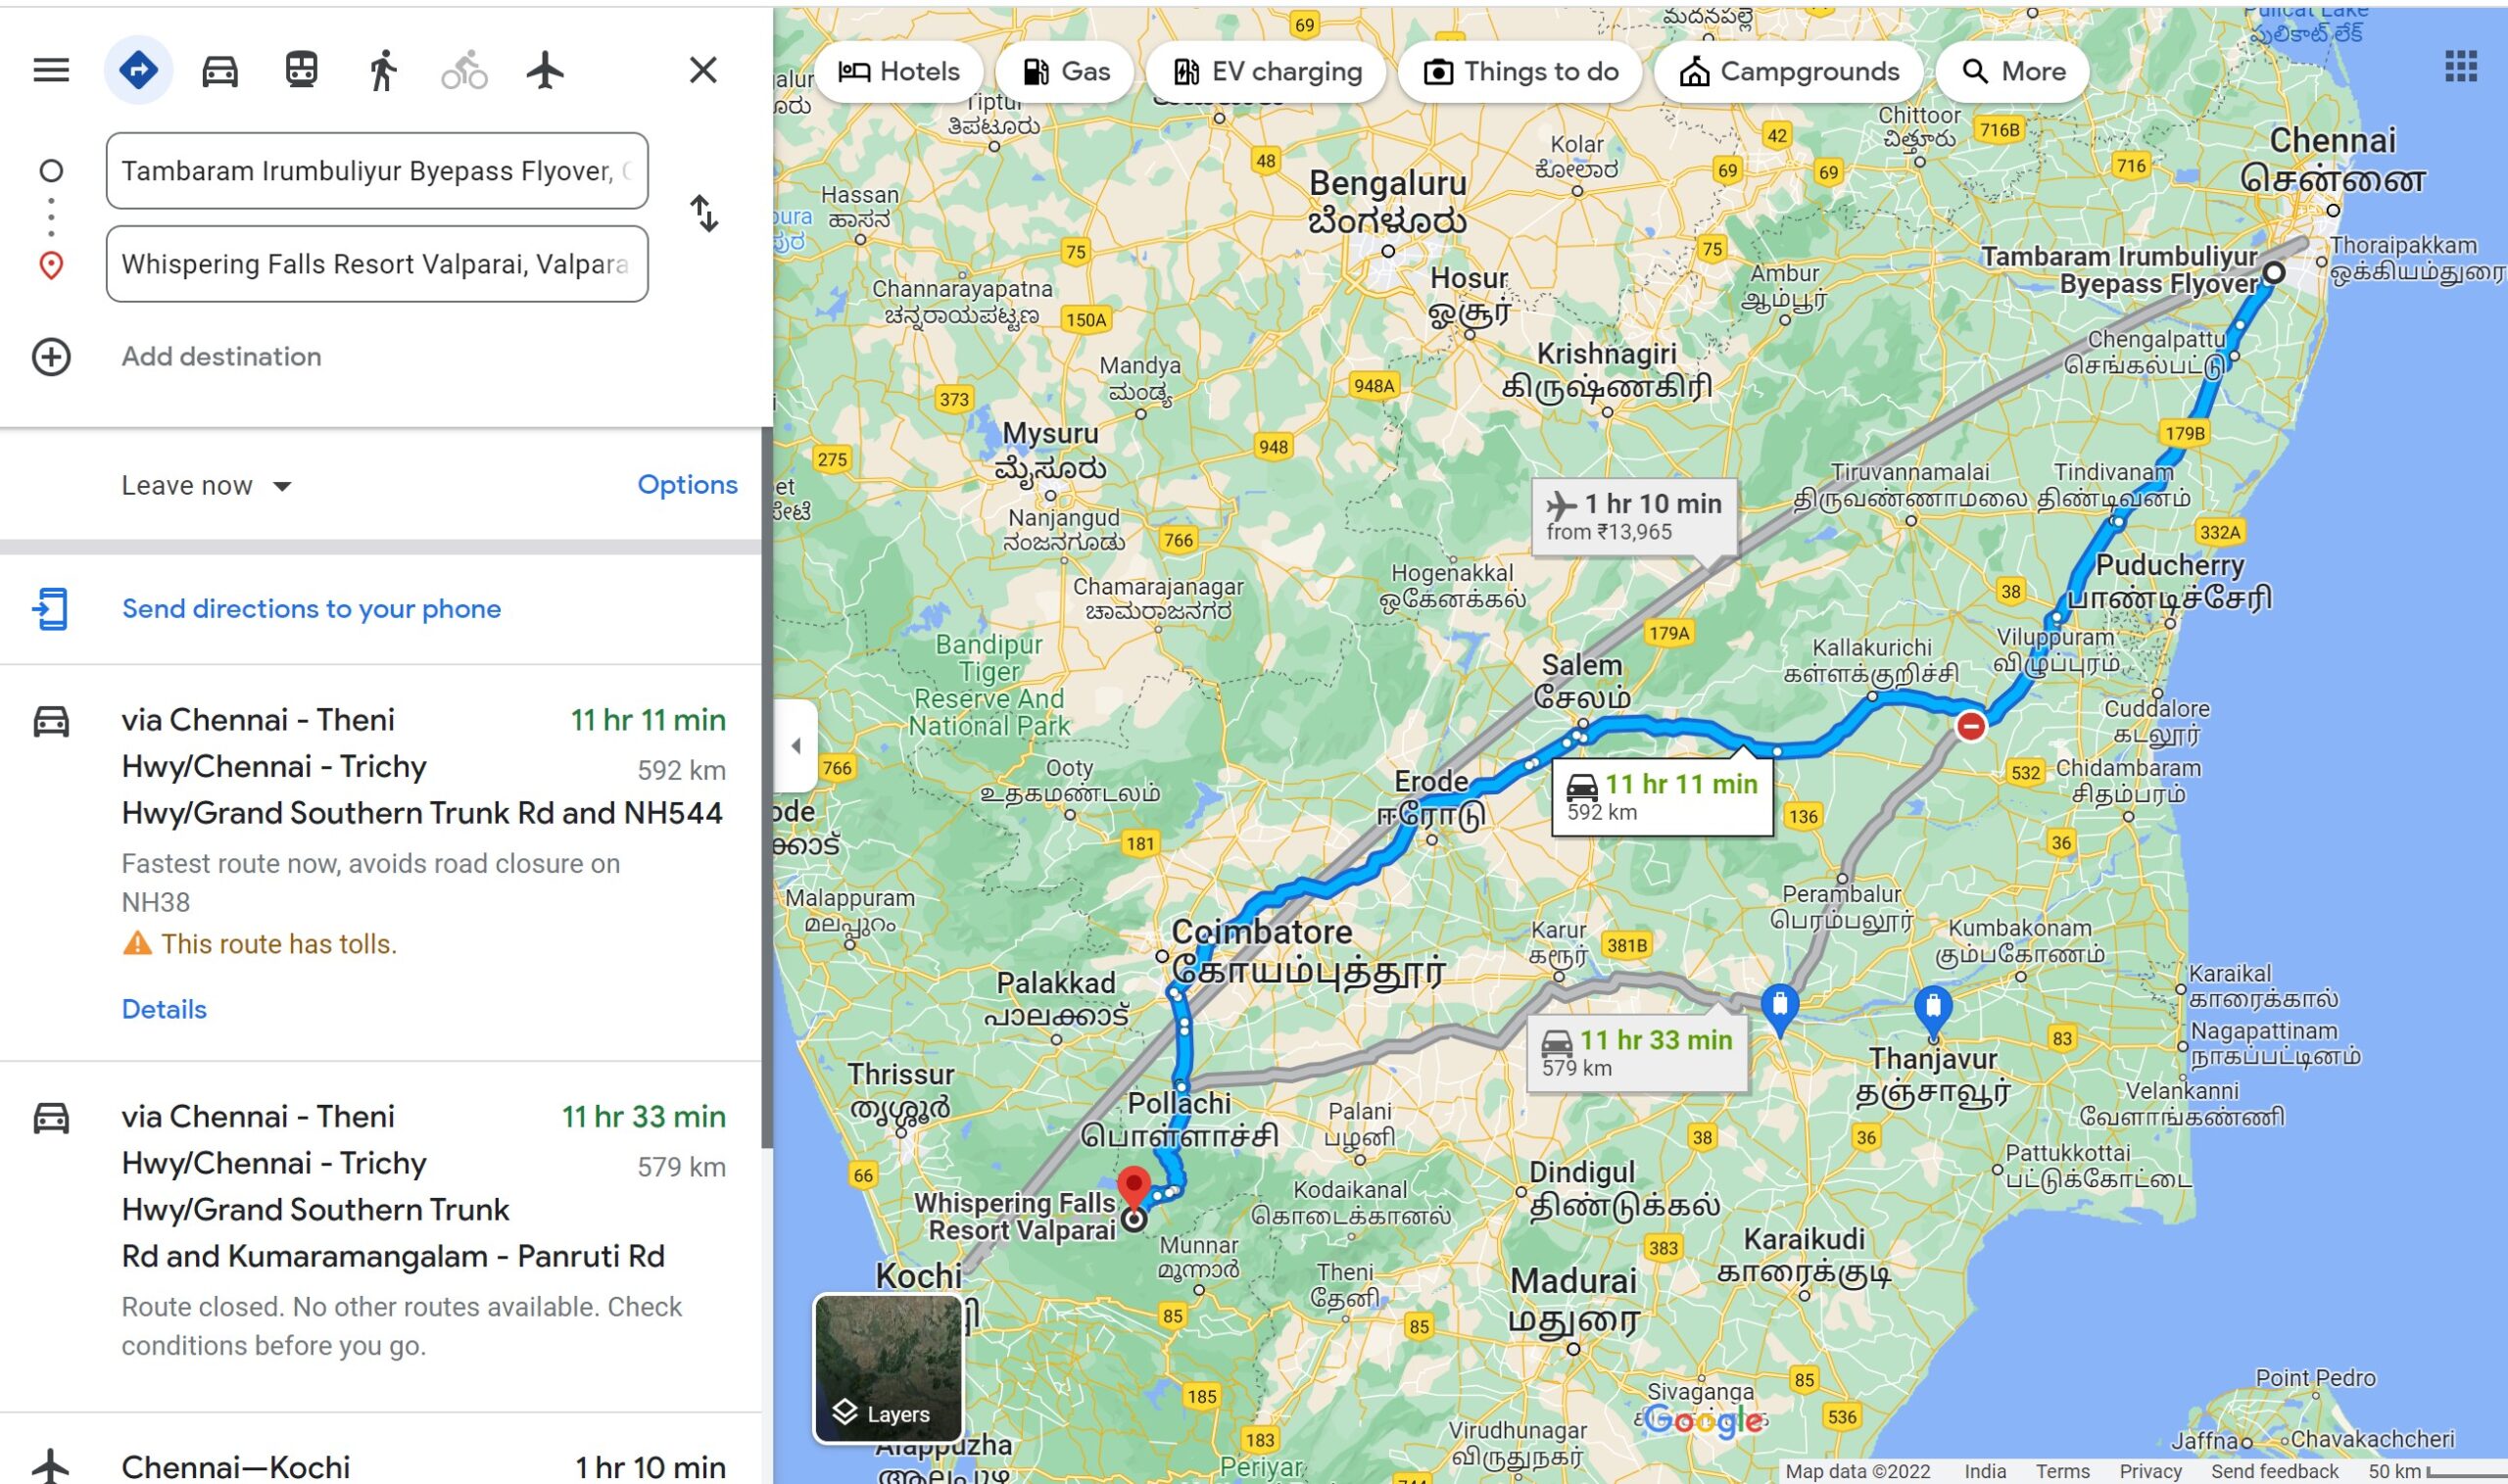Screen dimensions: 2508x1484
Task: Filter map by EV charging
Action: [1266, 71]
